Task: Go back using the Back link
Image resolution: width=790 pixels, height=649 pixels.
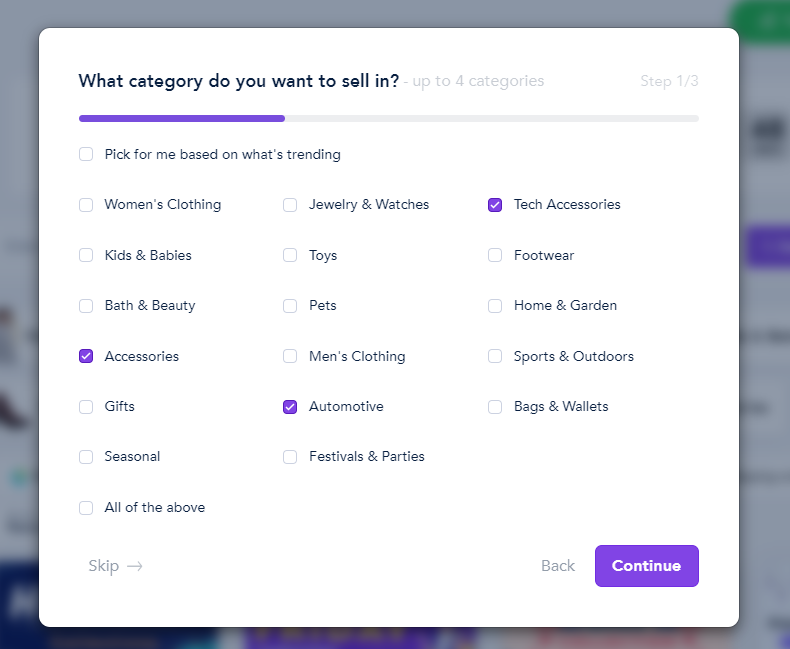Action: (558, 566)
